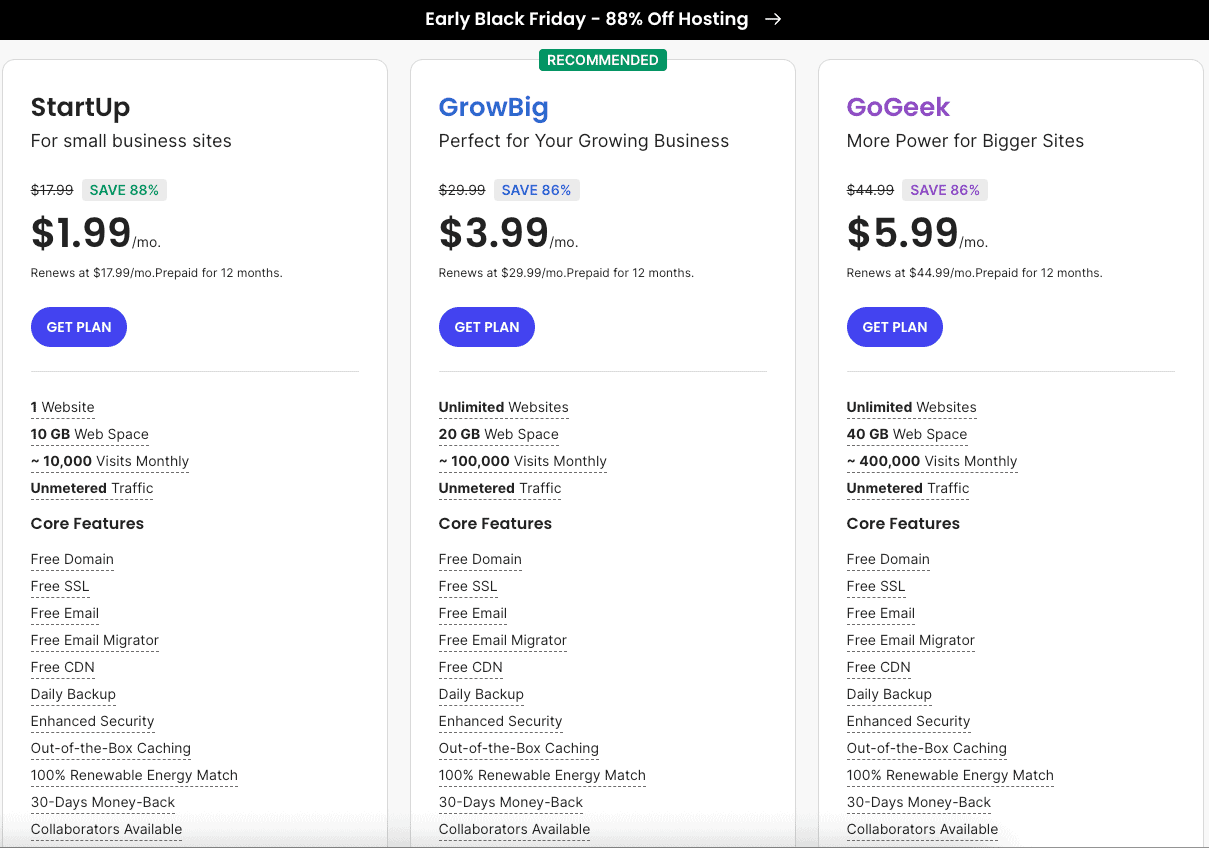Click Free Email Migrator in StartUp plan
The width and height of the screenshot is (1209, 848).
95,640
